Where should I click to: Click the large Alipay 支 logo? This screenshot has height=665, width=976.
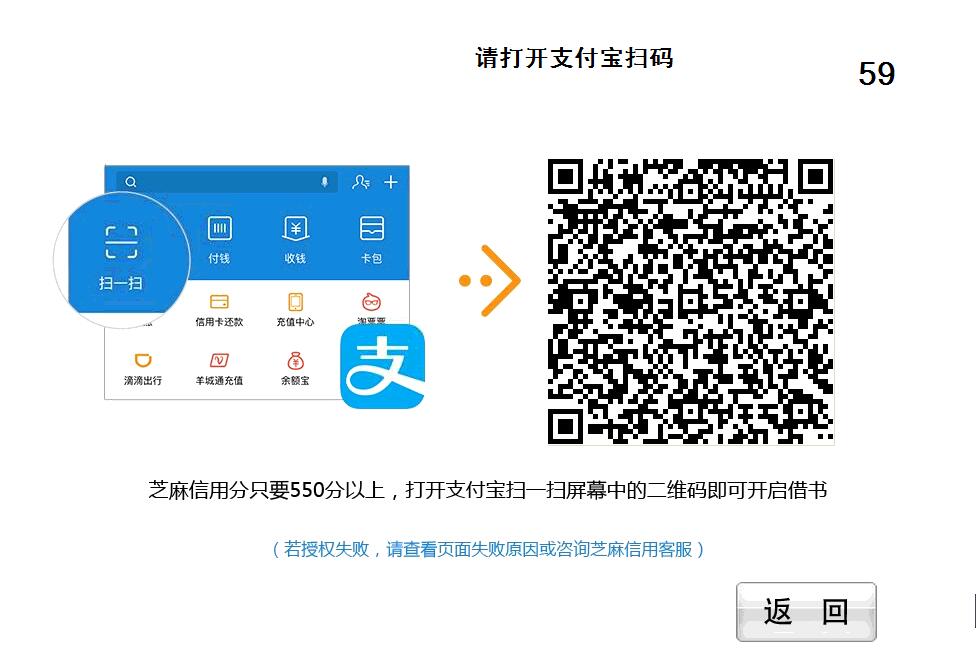pyautogui.click(x=383, y=366)
